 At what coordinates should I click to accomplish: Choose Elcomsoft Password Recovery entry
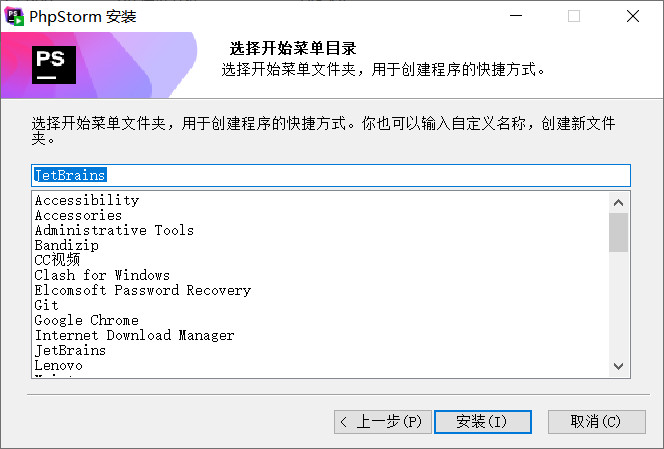tap(143, 290)
